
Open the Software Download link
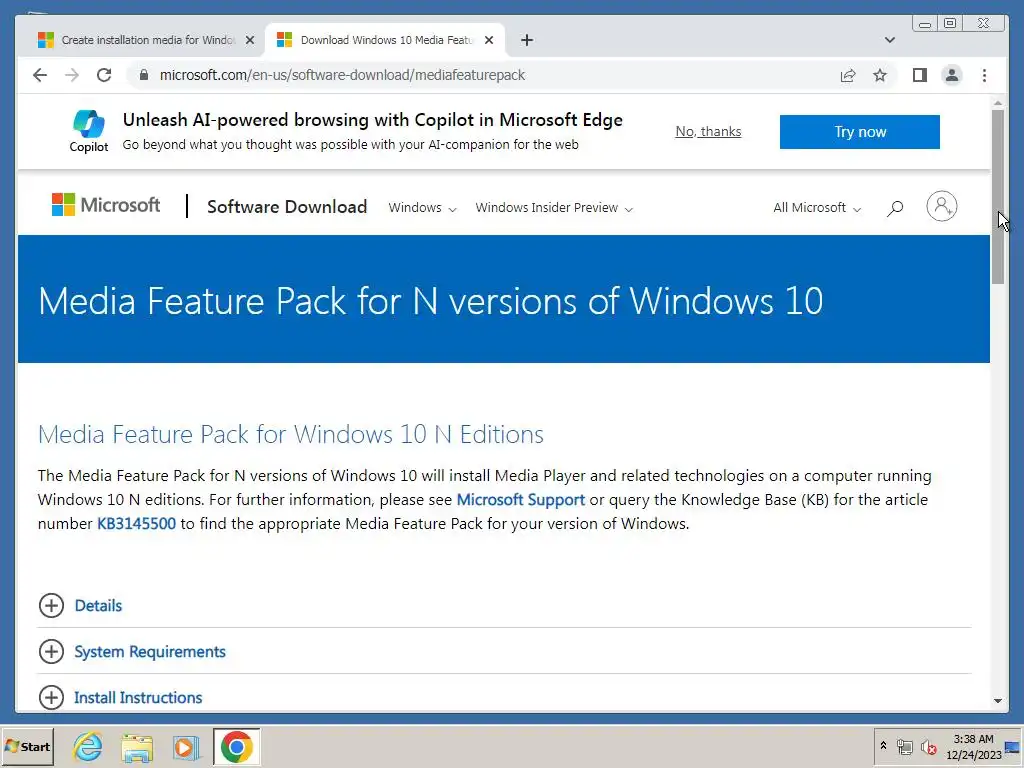coord(287,207)
